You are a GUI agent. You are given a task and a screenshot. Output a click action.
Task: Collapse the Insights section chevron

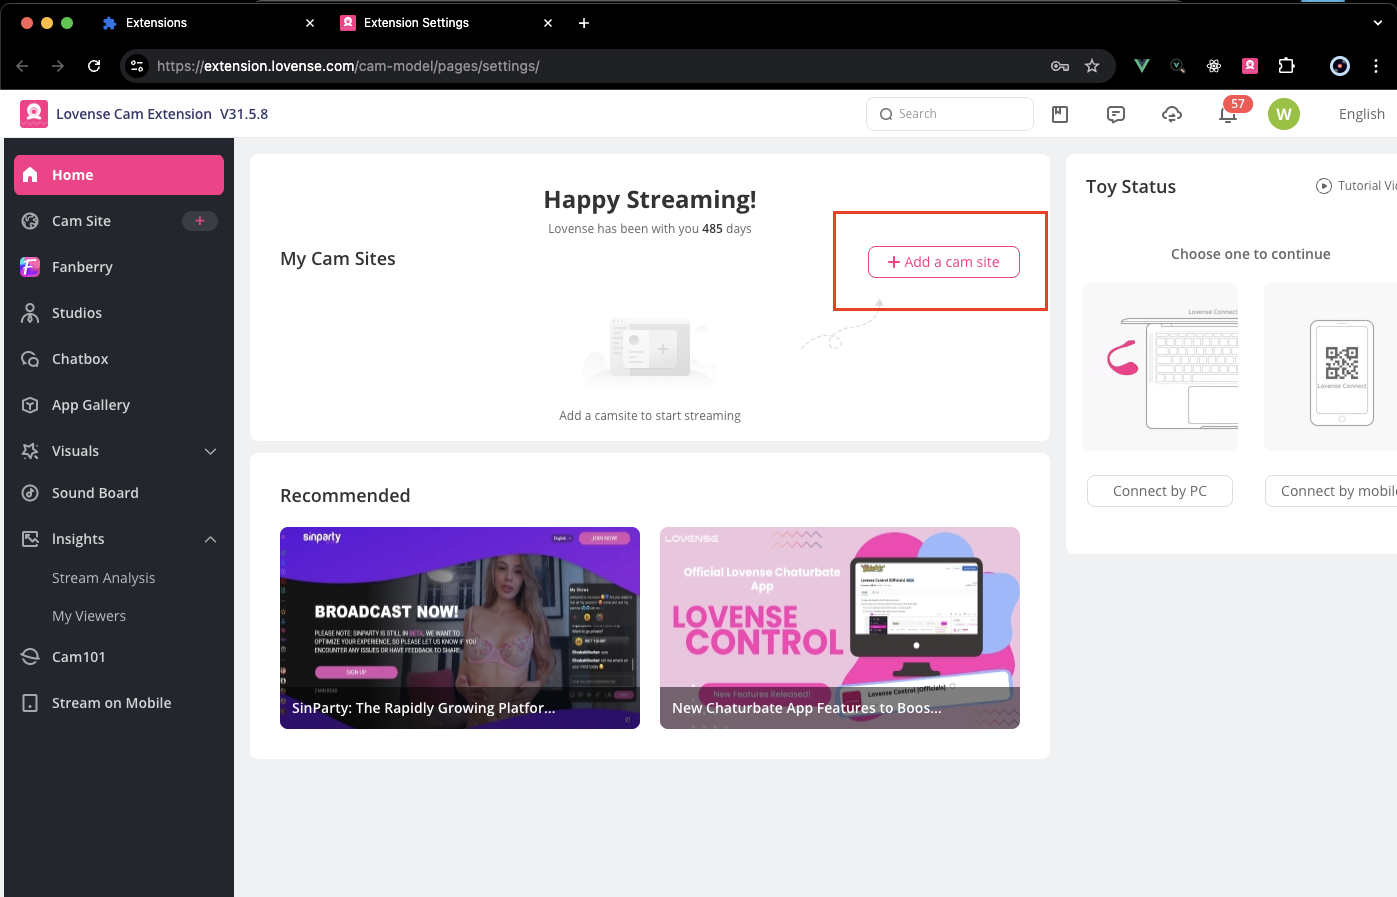click(x=210, y=539)
